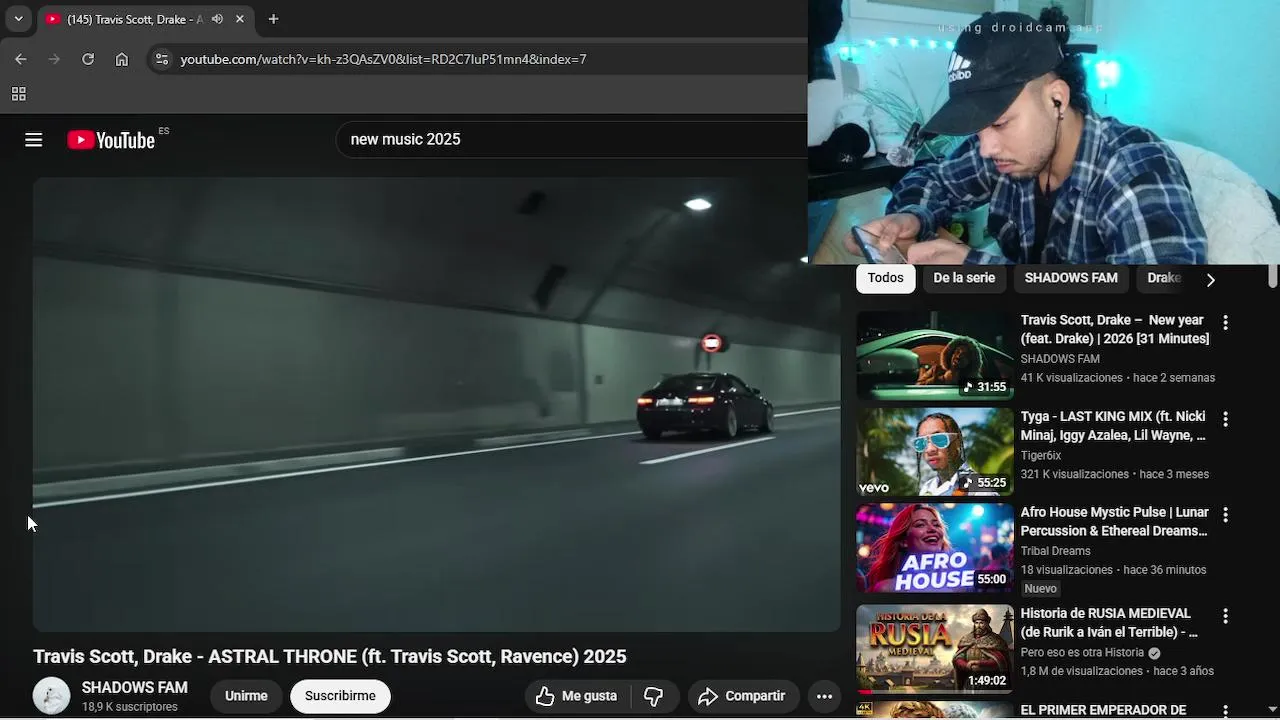Image resolution: width=1280 pixels, height=720 pixels.
Task: Open Afro House 55:00 video thumbnail
Action: click(x=935, y=548)
